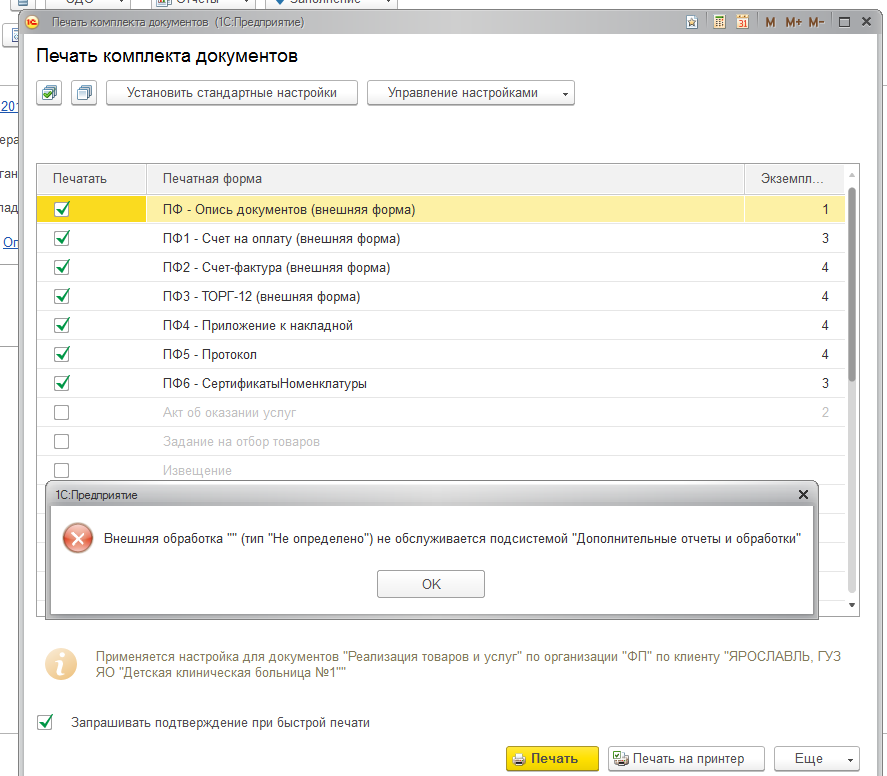
Task: Open the calculator icon in title bar
Action: pos(719,21)
